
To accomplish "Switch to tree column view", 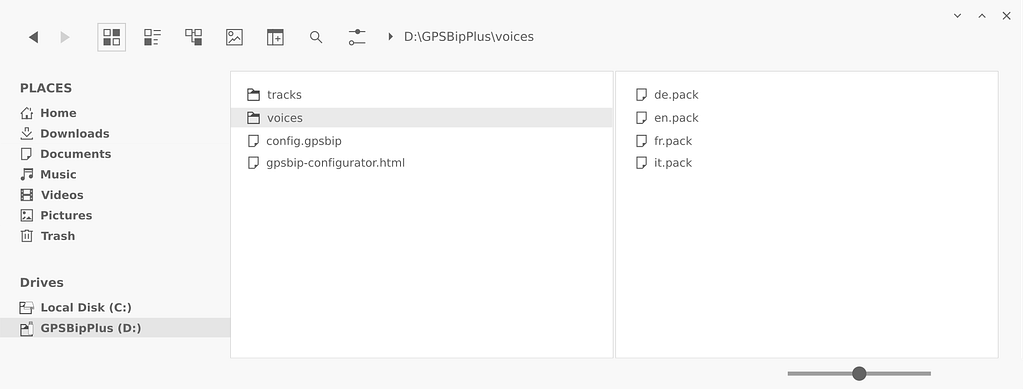I will (x=193, y=37).
